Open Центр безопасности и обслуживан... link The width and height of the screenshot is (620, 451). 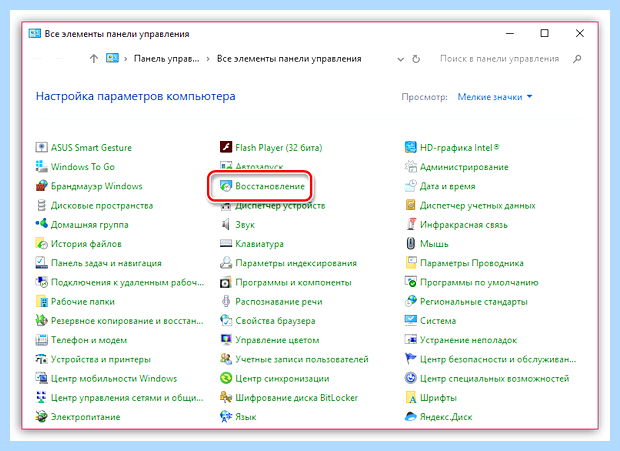[x=498, y=359]
